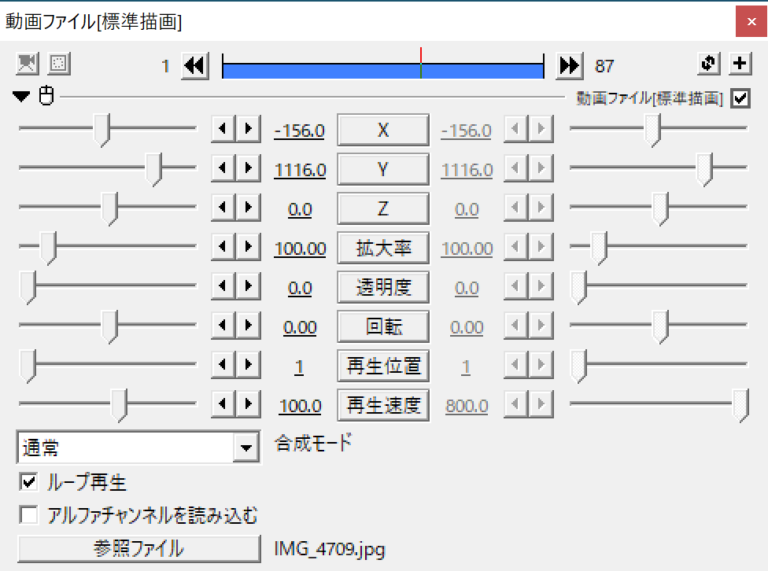Toggle the camera control icon at top left
Image resolution: width=768 pixels, height=571 pixels.
coord(28,65)
